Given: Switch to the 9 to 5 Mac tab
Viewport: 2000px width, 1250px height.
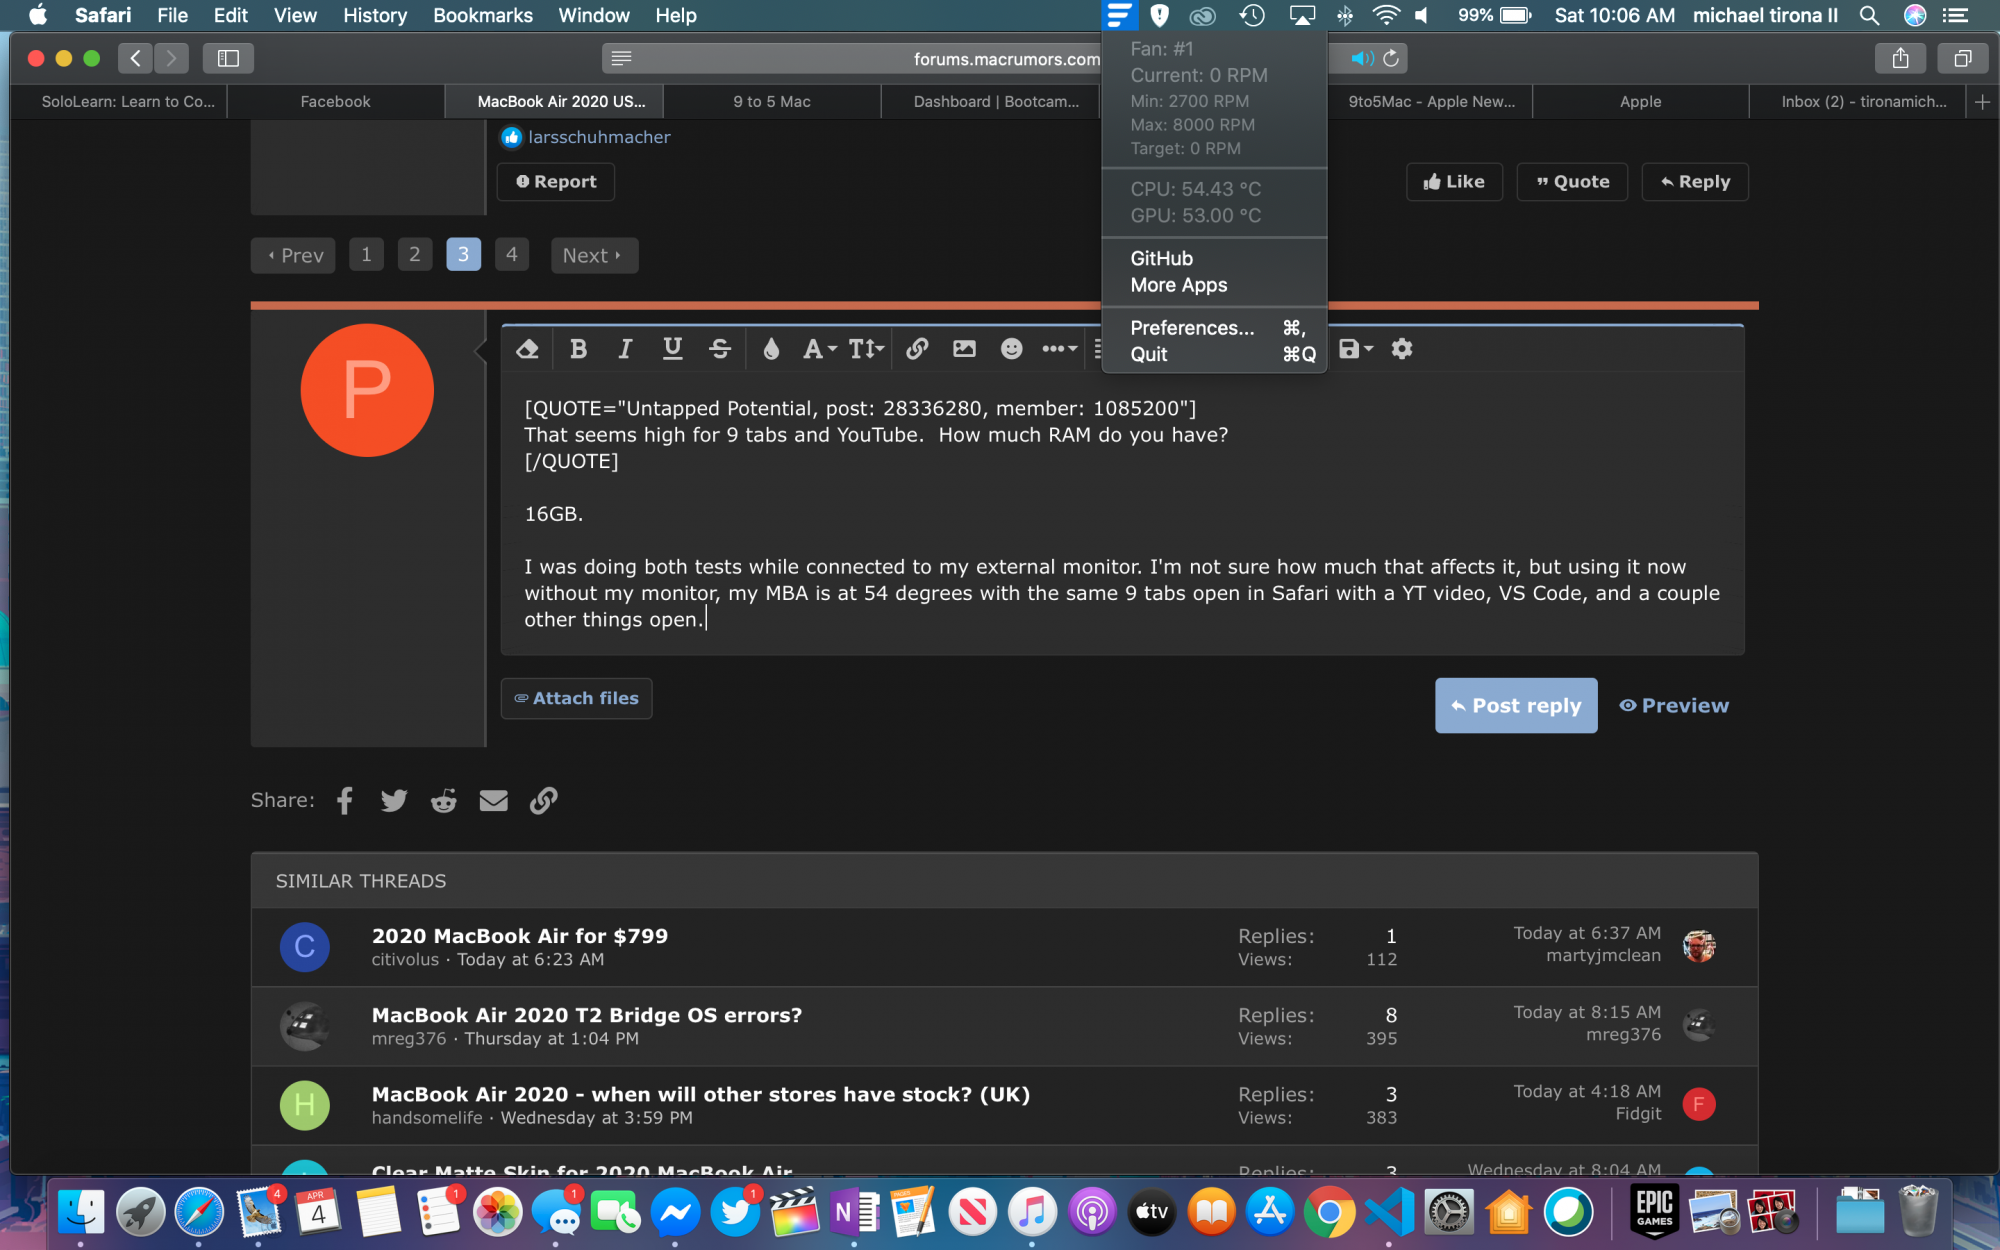Looking at the screenshot, I should pos(771,101).
